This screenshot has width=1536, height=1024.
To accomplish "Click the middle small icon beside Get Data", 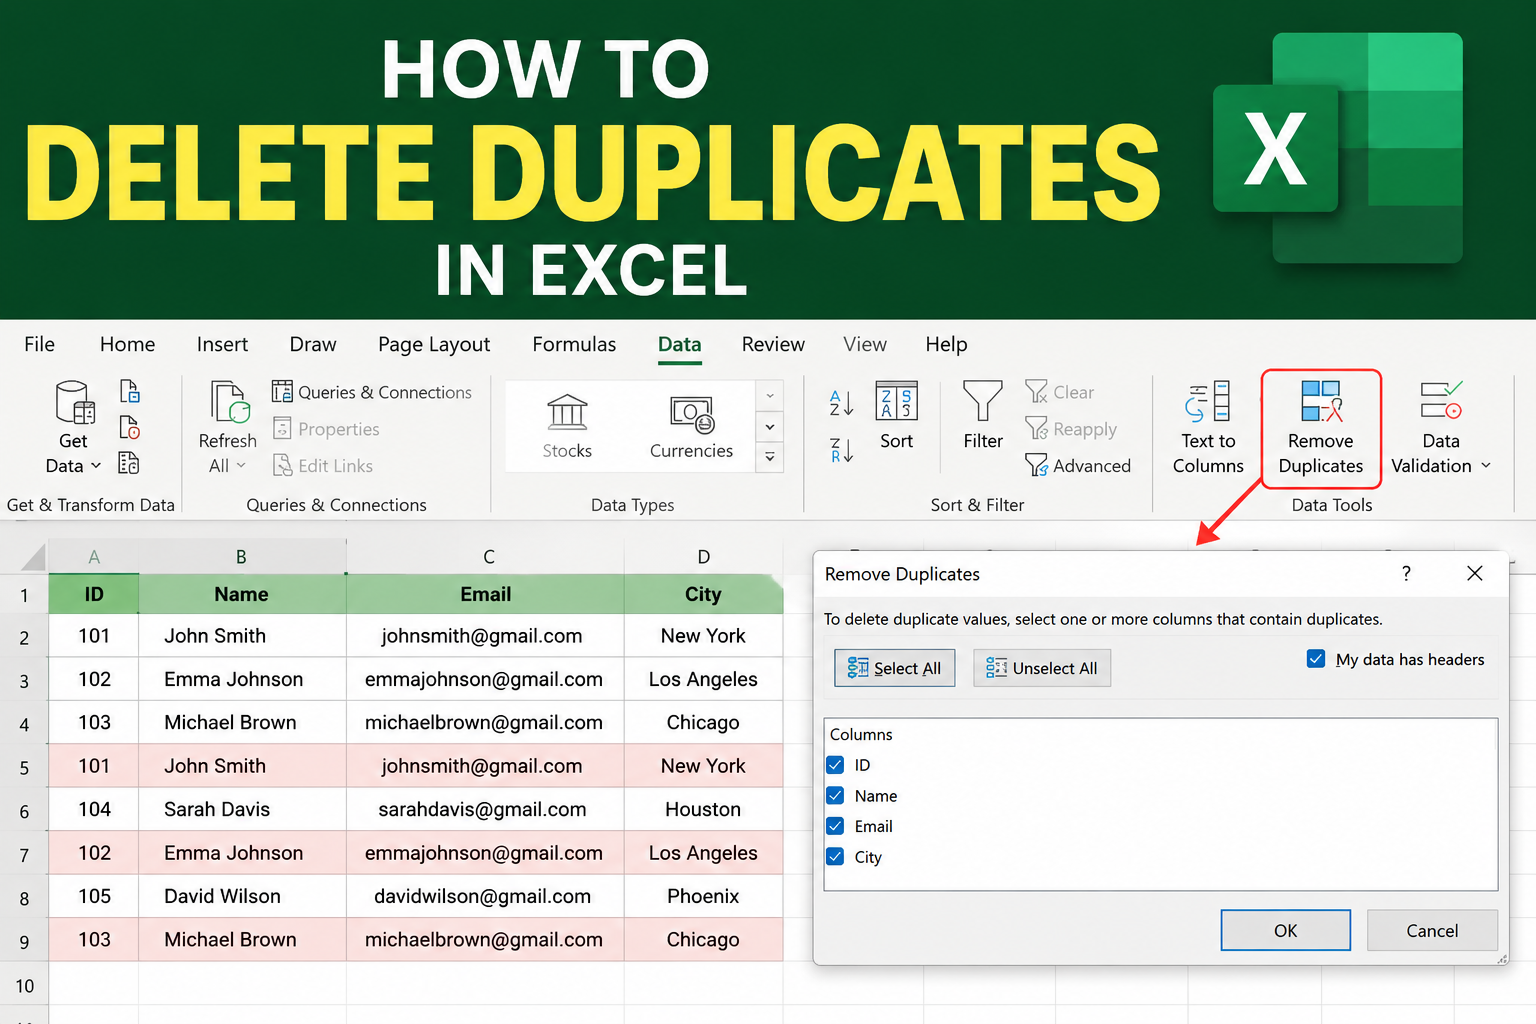I will (130, 427).
